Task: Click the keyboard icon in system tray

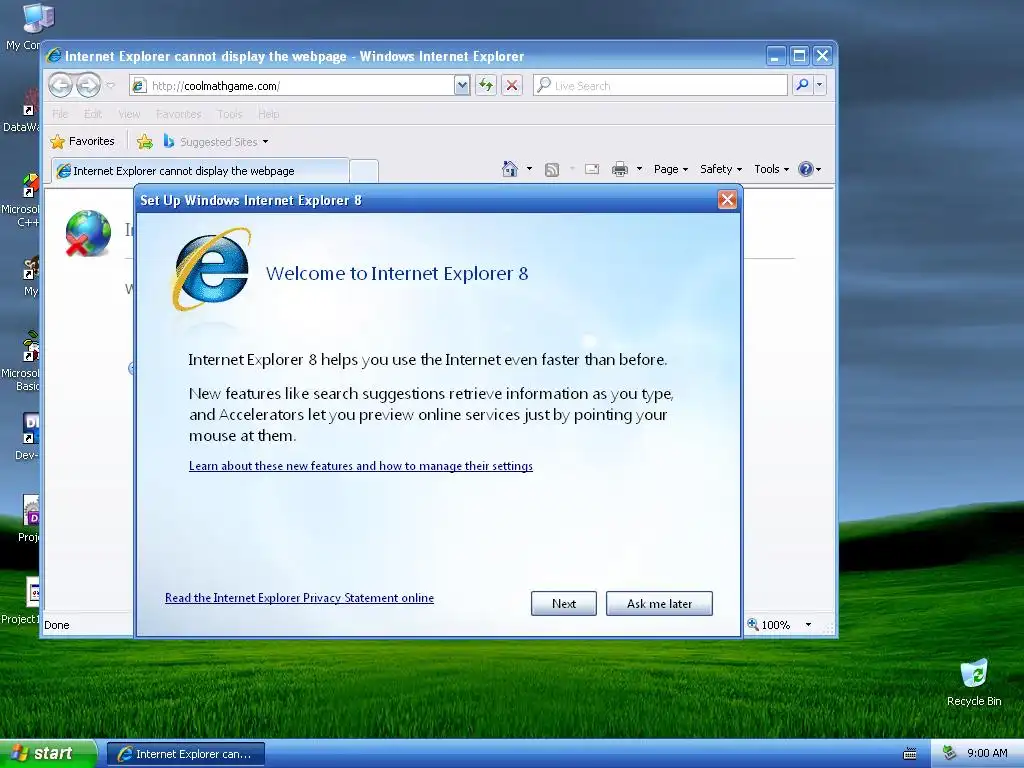Action: click(909, 754)
